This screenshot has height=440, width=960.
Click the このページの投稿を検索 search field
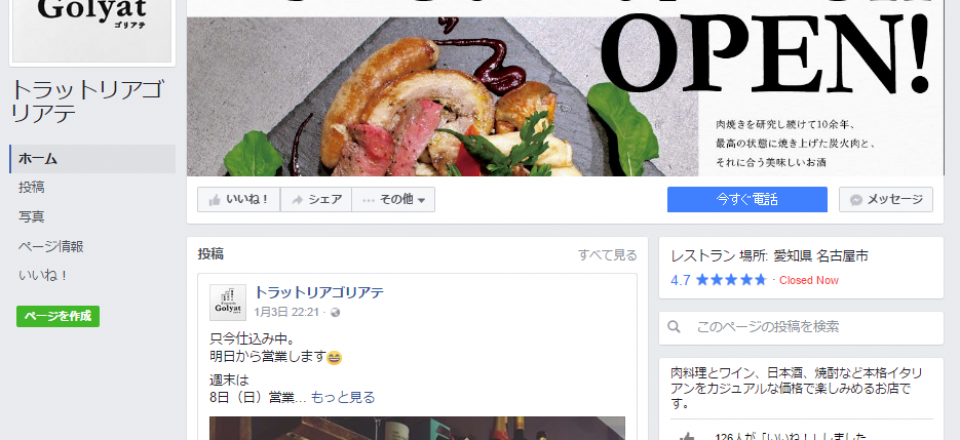pos(801,327)
